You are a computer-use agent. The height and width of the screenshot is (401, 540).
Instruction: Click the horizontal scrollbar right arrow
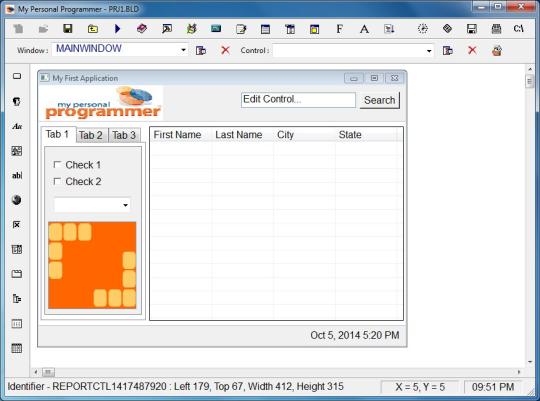(519, 372)
